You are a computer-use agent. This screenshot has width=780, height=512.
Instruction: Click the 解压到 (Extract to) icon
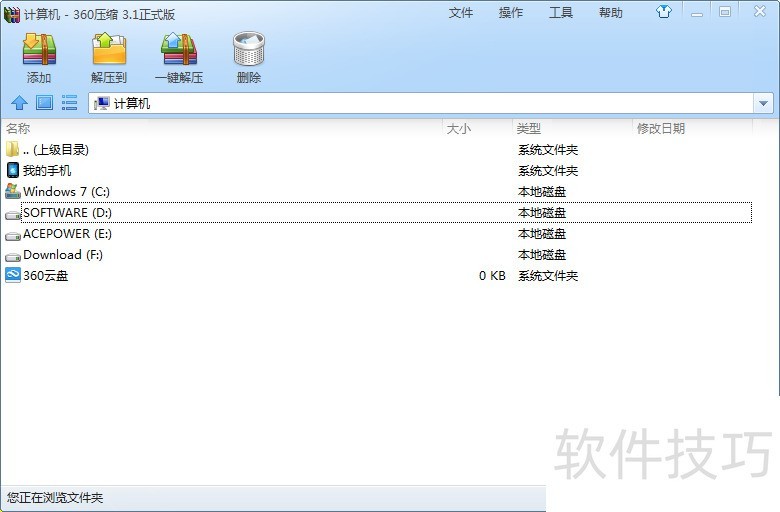tap(109, 49)
